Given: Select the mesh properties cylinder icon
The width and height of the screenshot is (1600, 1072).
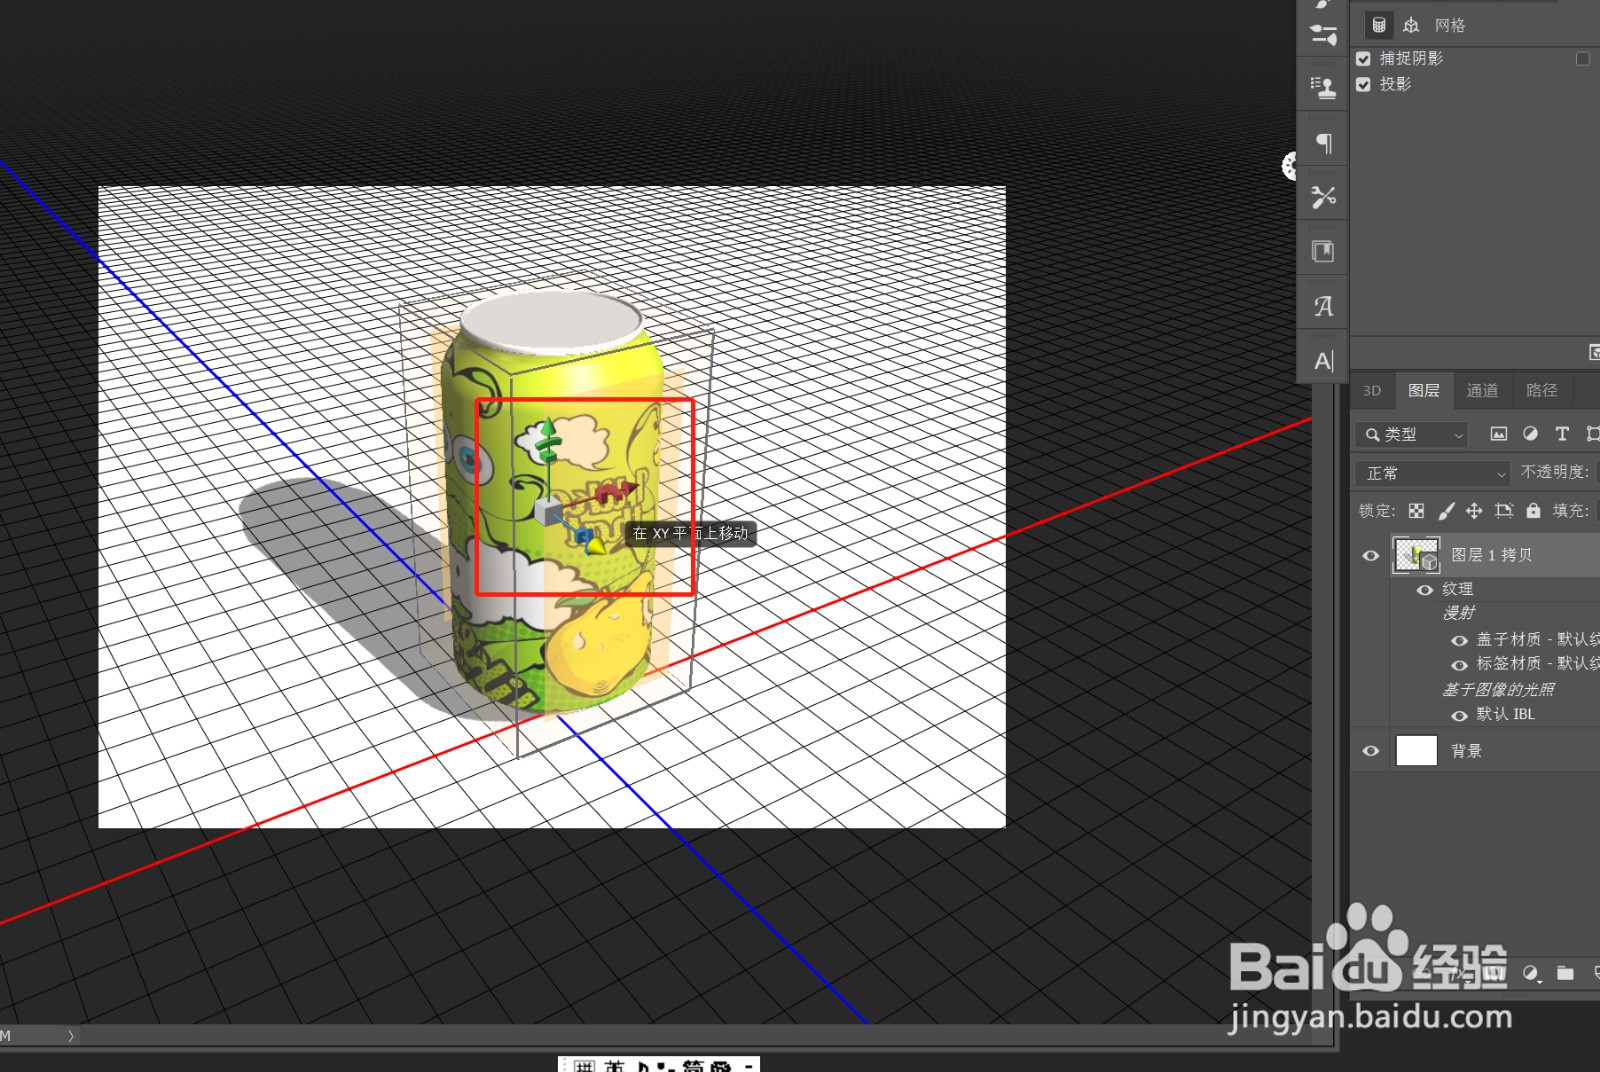Looking at the screenshot, I should tap(1379, 25).
